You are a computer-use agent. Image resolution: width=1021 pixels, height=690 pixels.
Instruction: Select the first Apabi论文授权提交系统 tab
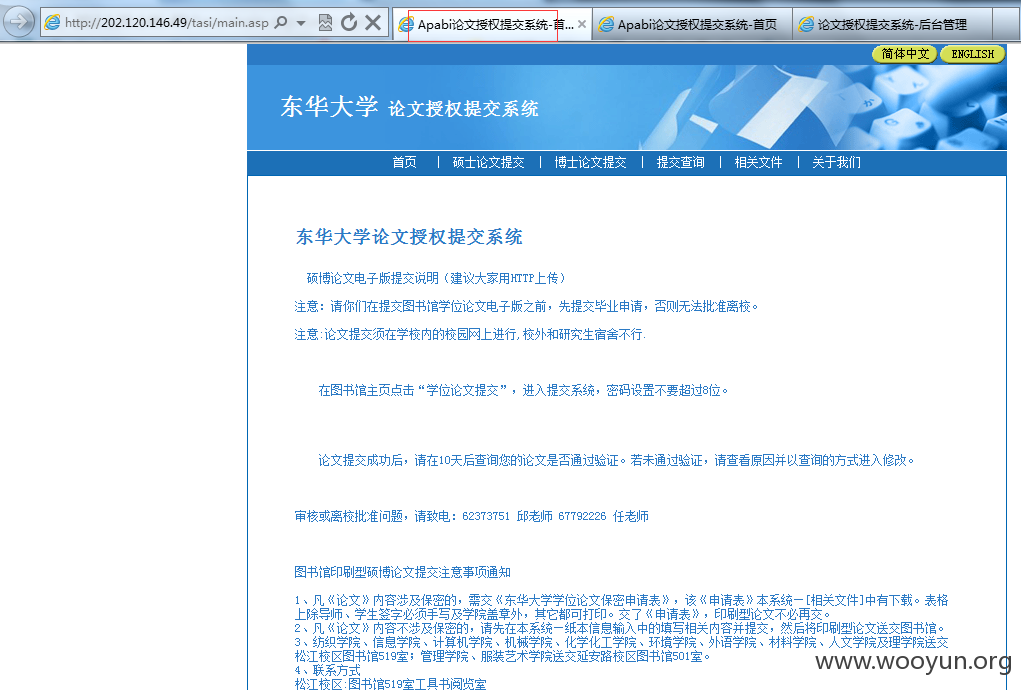point(492,25)
